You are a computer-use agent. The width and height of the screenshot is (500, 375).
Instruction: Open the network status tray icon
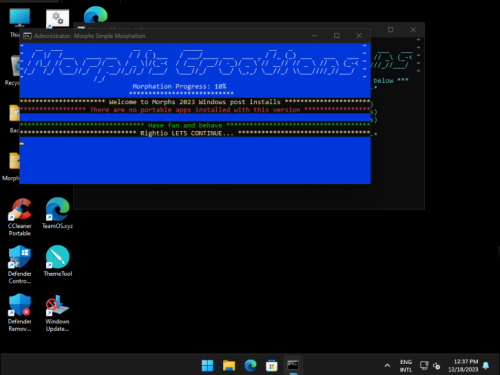point(424,366)
